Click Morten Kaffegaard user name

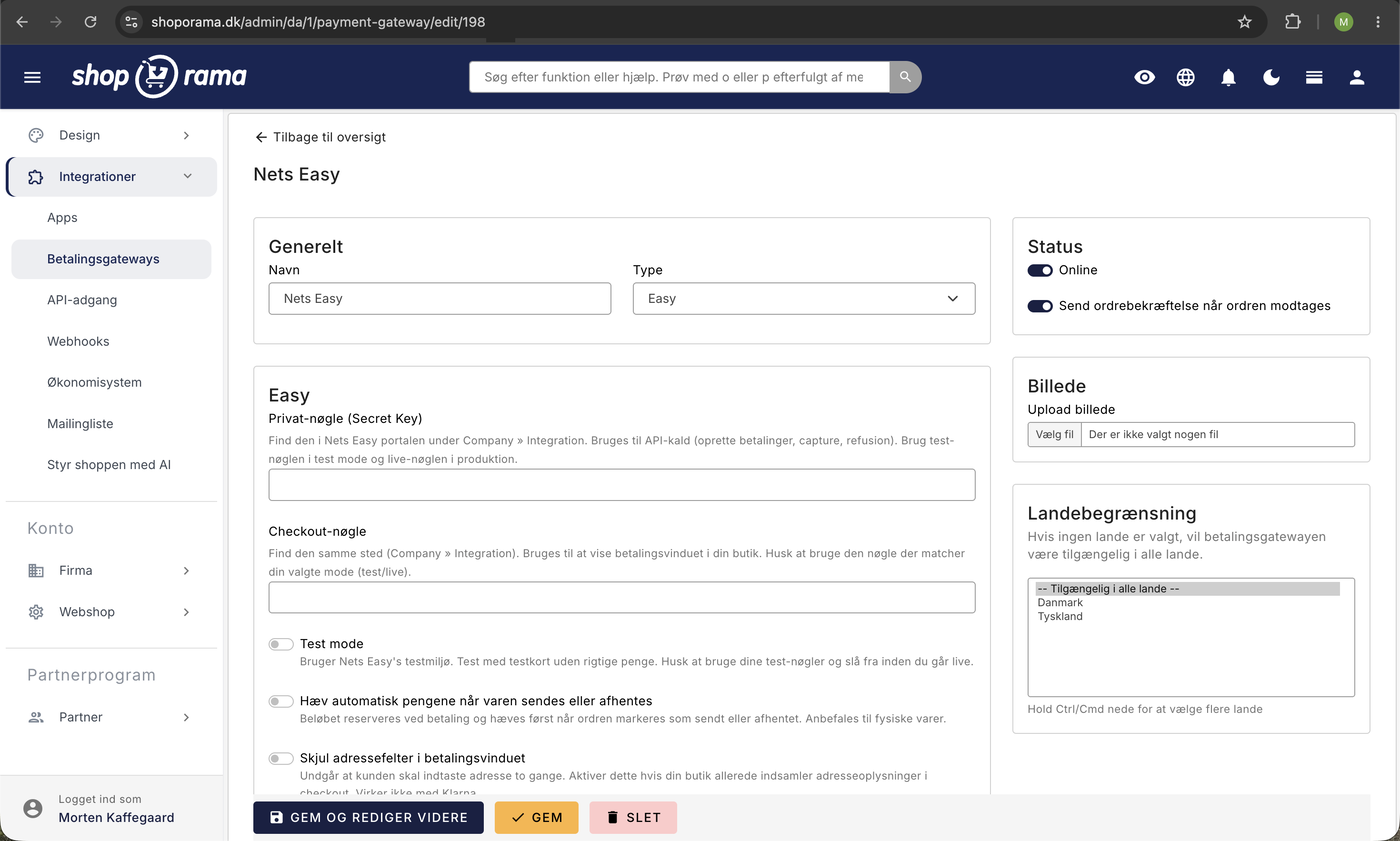116,818
